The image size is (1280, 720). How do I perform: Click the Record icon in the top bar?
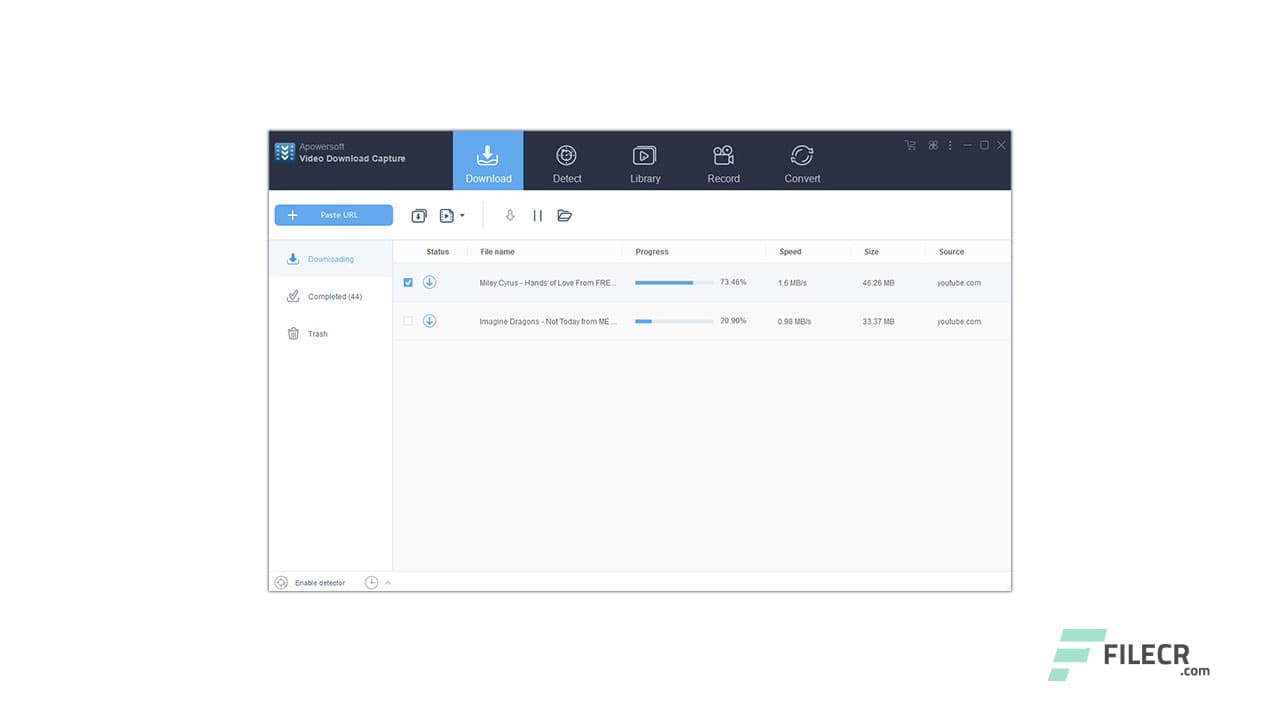click(723, 155)
